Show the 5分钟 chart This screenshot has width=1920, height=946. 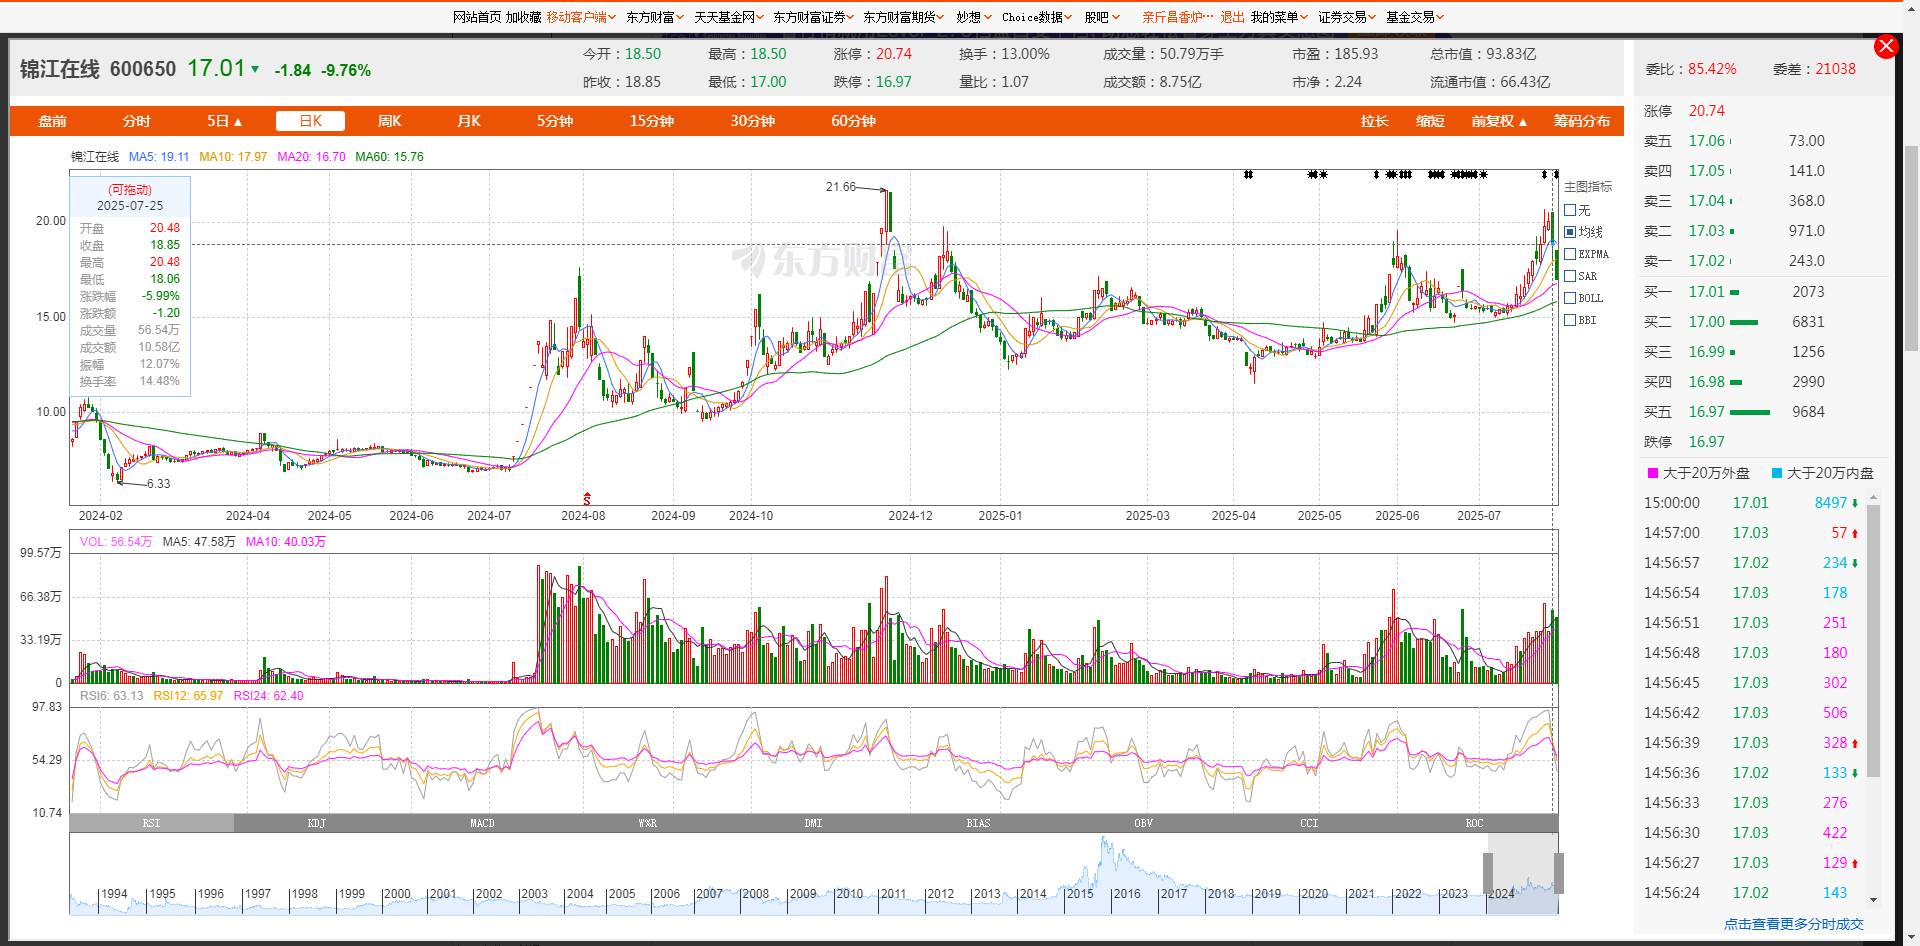555,121
